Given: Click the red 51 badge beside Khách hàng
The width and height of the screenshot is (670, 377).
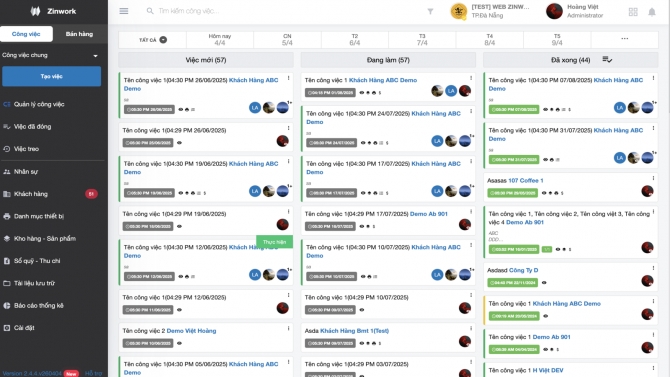Looking at the screenshot, I should point(91,194).
